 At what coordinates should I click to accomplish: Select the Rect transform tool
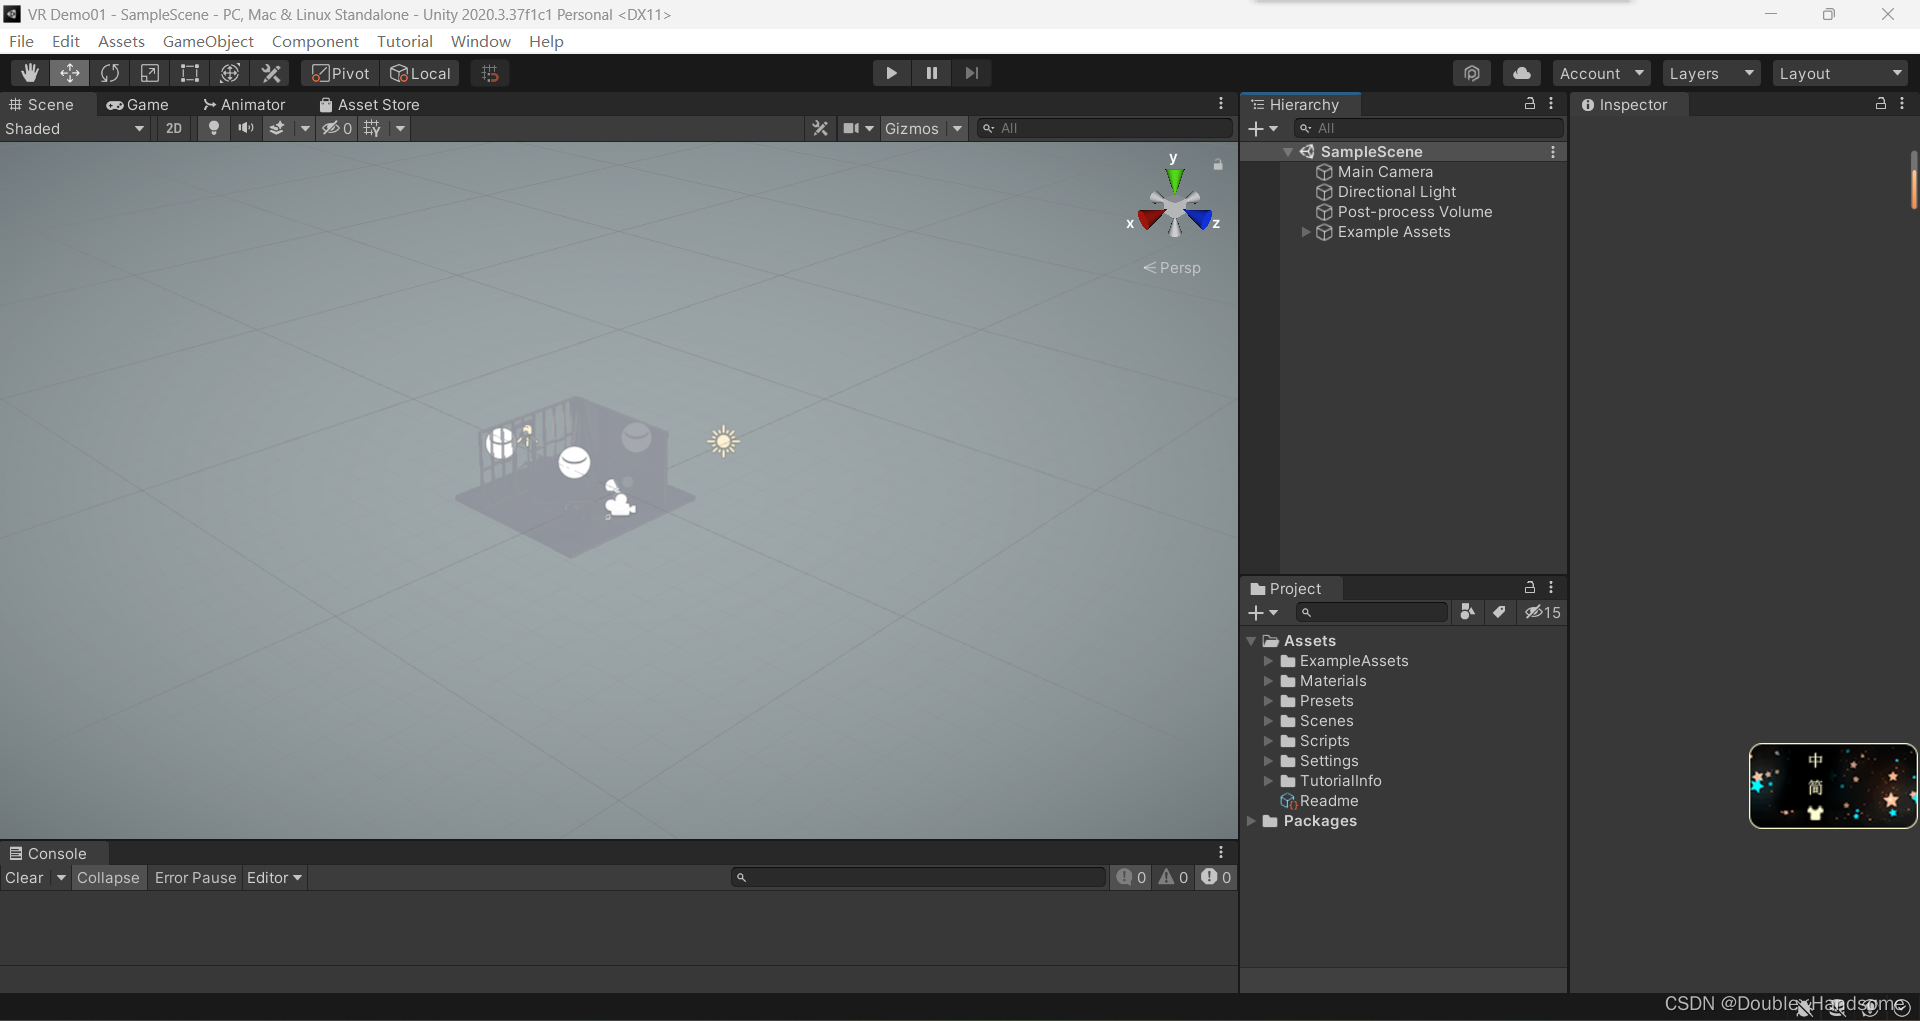[x=190, y=73]
